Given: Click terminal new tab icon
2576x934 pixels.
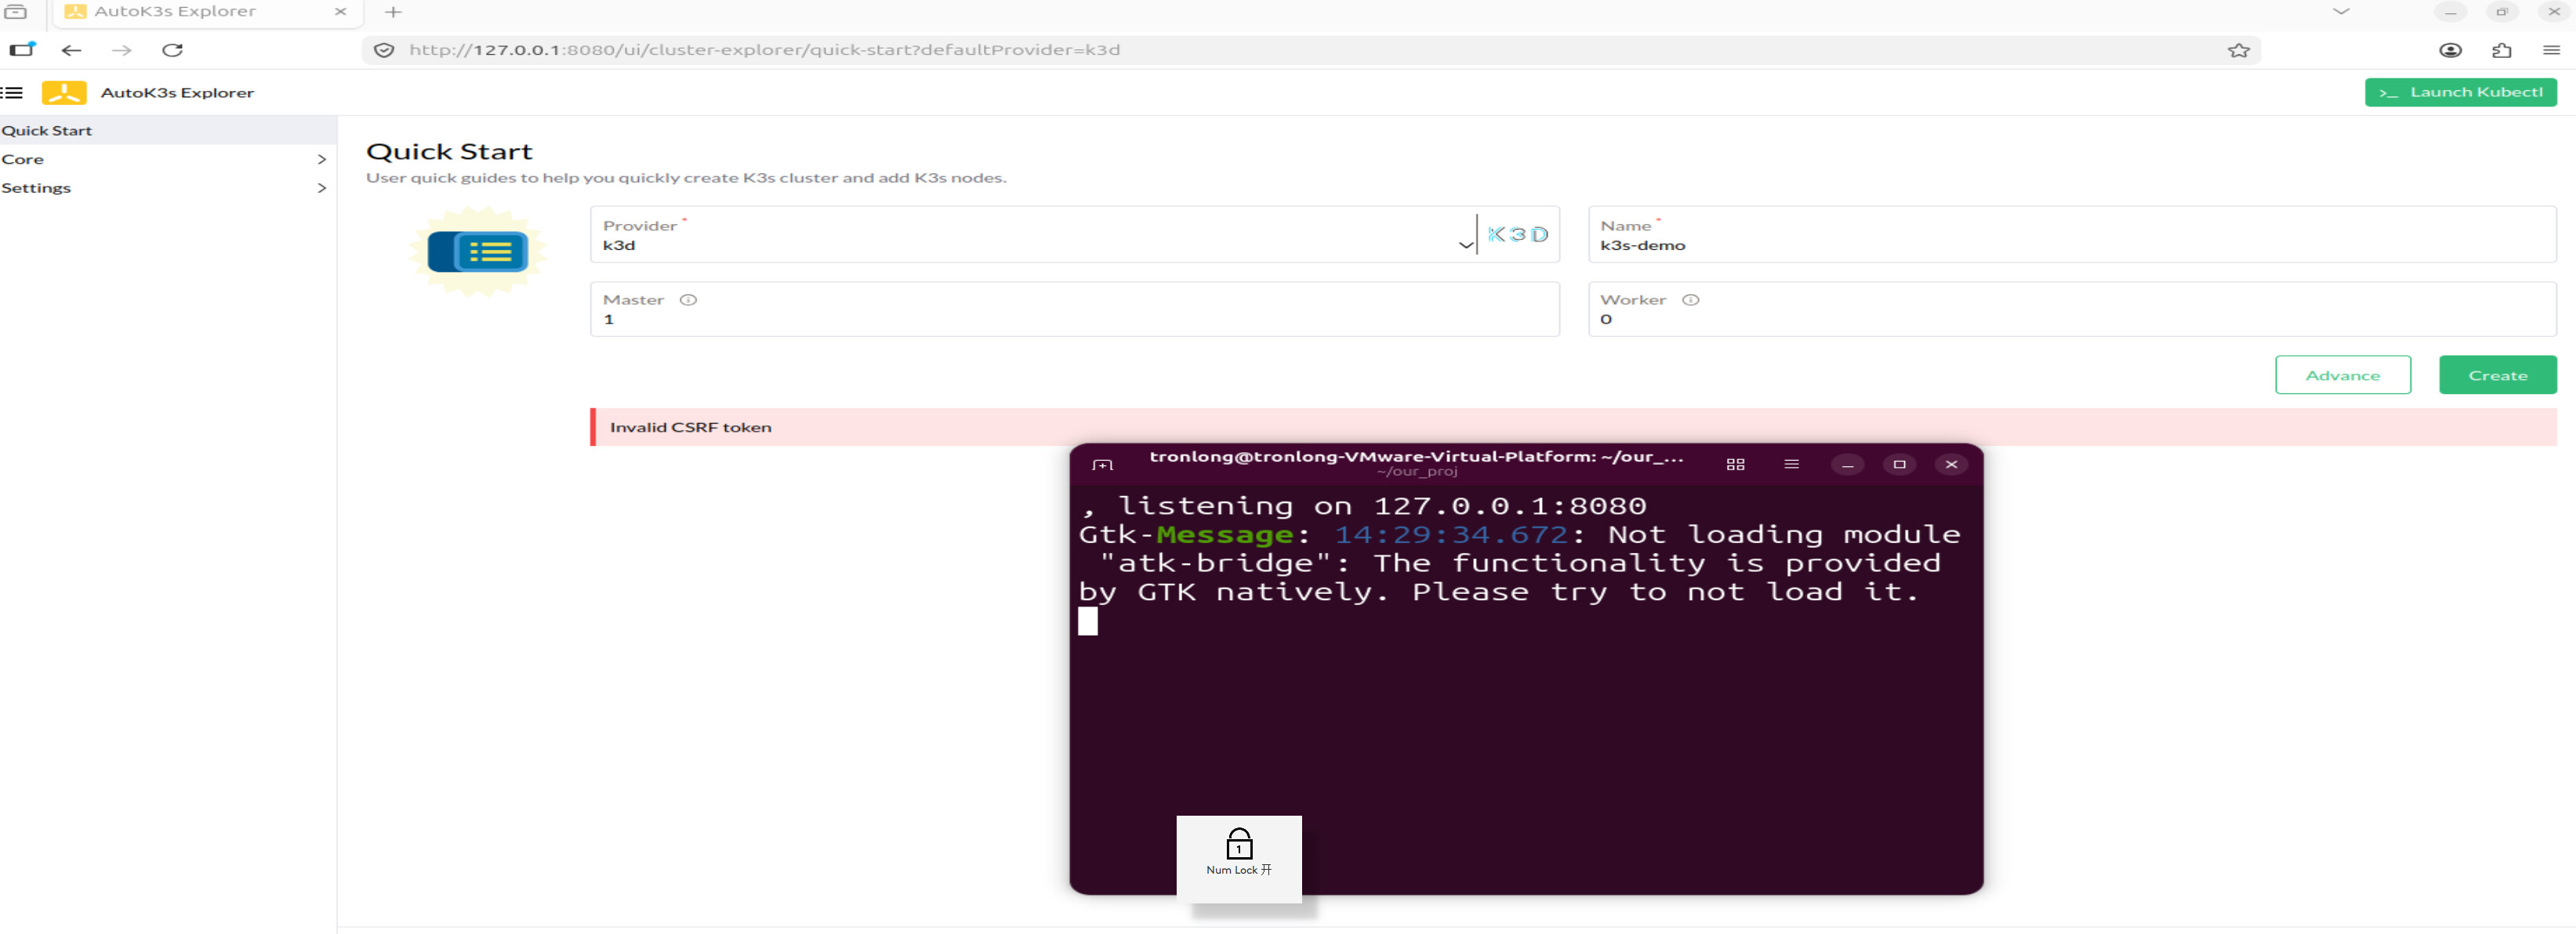Looking at the screenshot, I should pos(1102,465).
